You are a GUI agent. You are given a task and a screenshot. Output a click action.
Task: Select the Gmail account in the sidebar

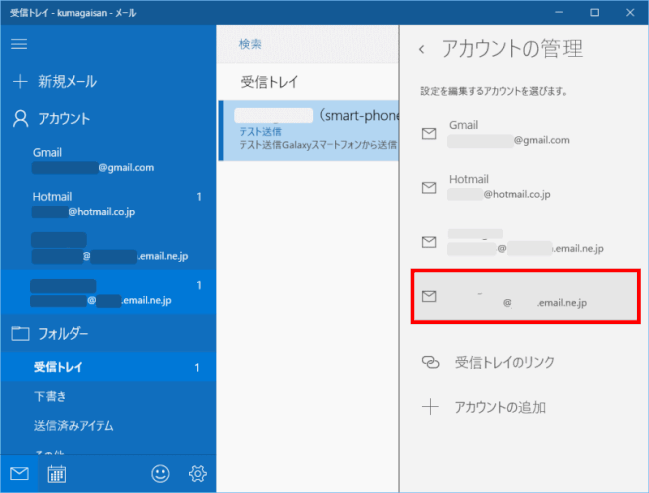[x=108, y=160]
